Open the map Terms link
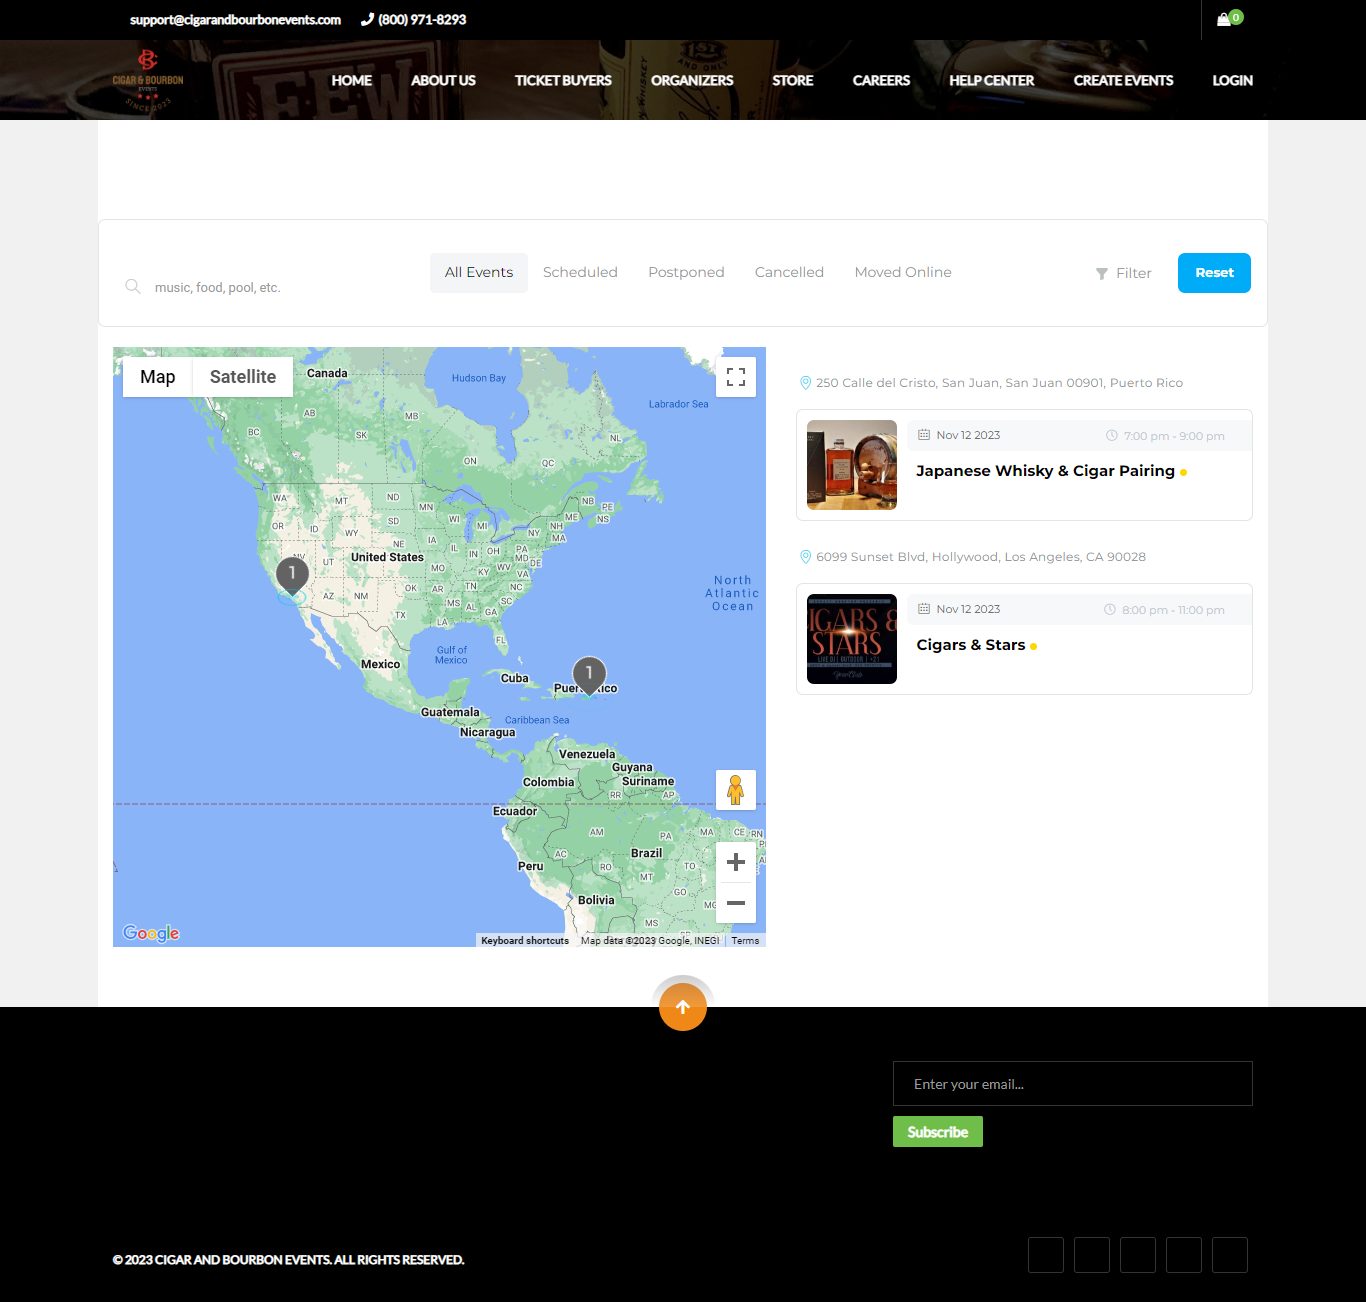Viewport: 1366px width, 1303px height. point(745,940)
